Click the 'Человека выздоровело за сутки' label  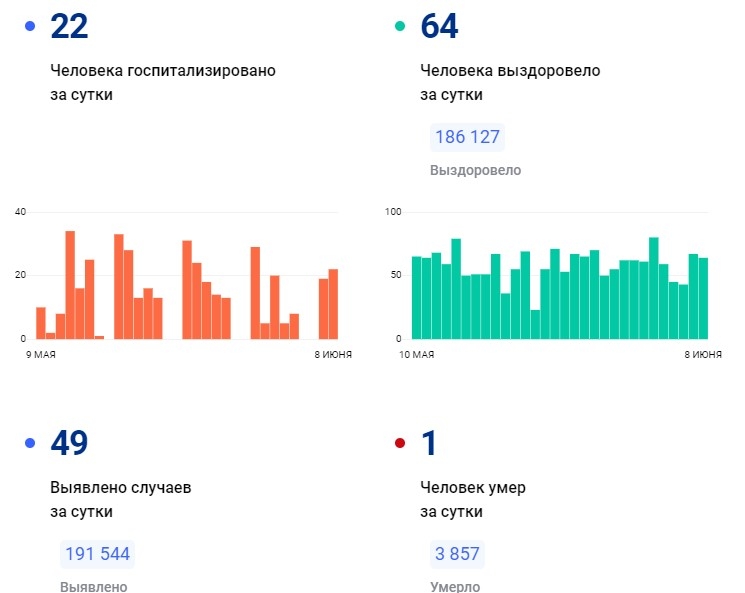510,83
